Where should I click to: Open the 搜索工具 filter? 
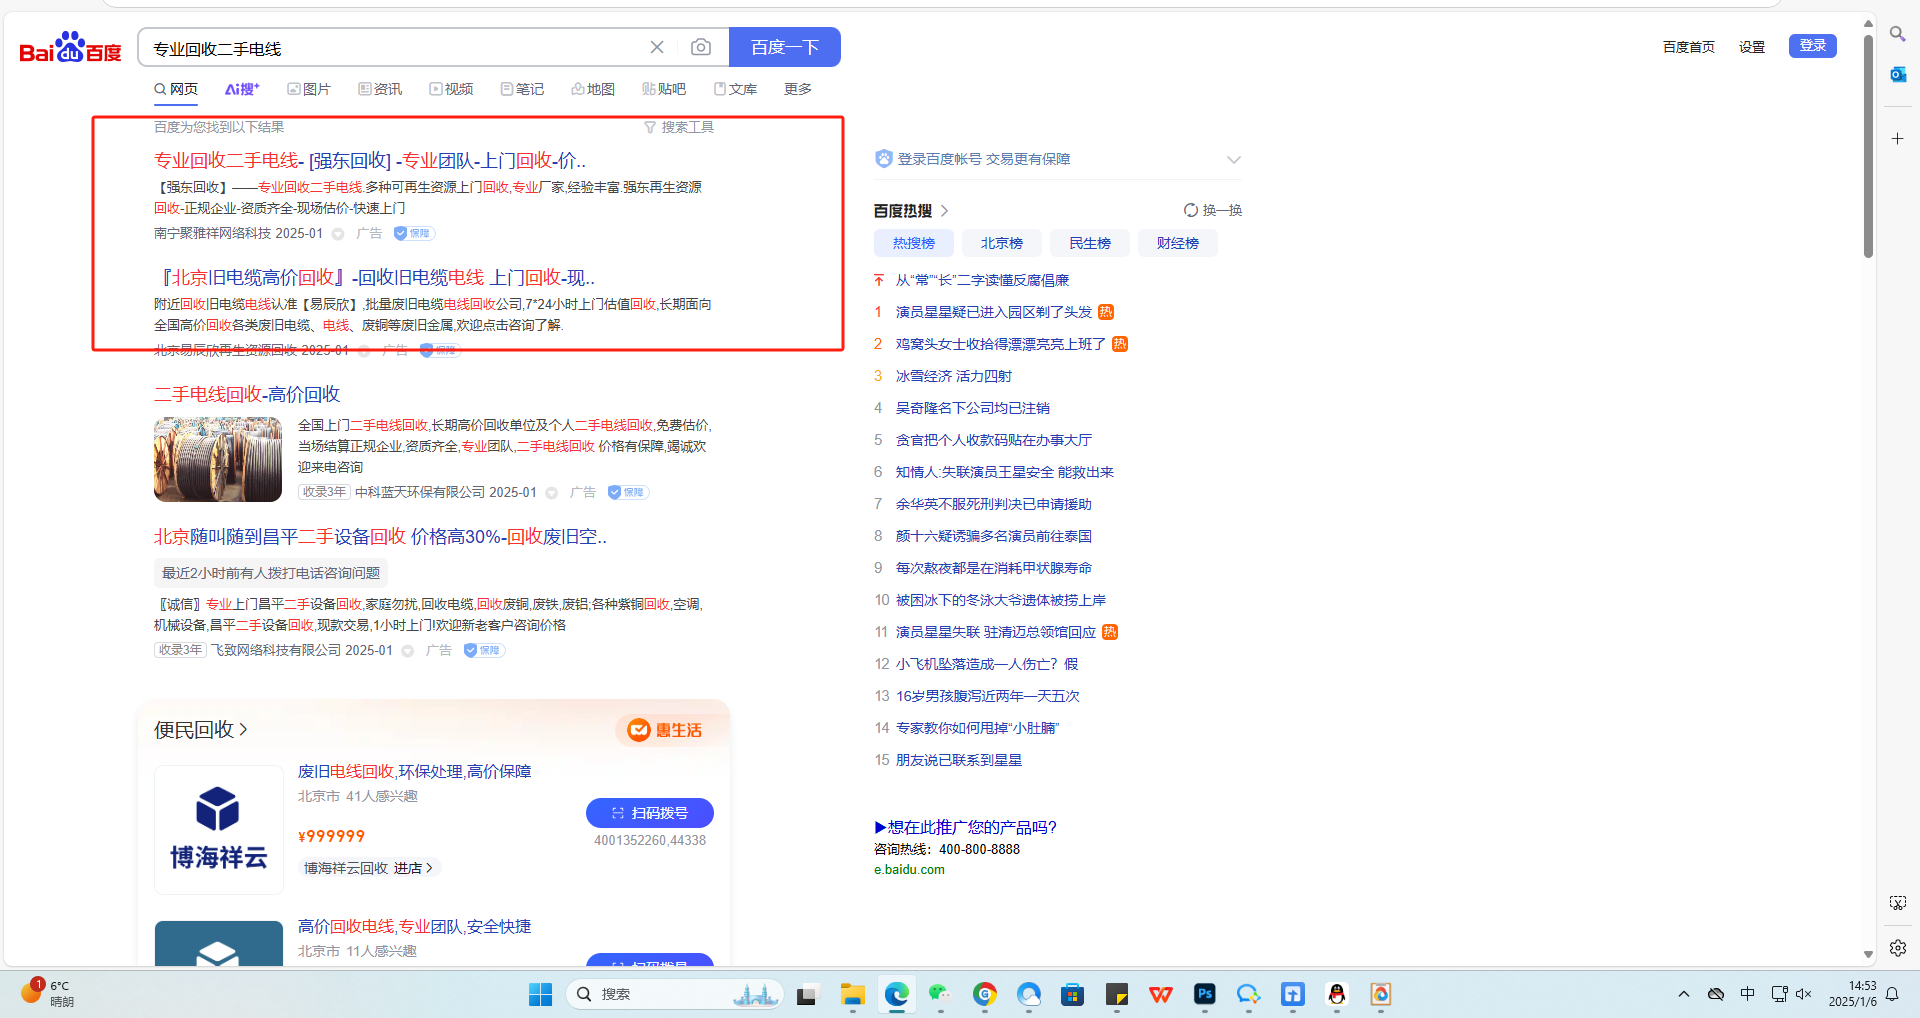click(x=679, y=127)
